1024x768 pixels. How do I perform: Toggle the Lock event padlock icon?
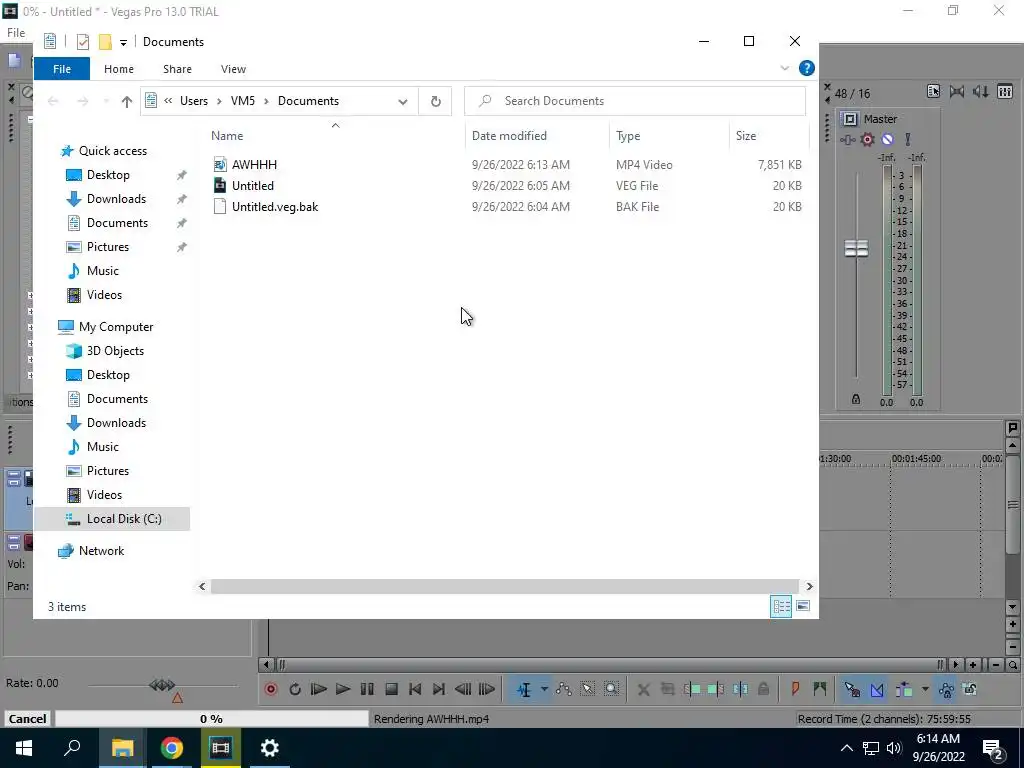[763, 689]
